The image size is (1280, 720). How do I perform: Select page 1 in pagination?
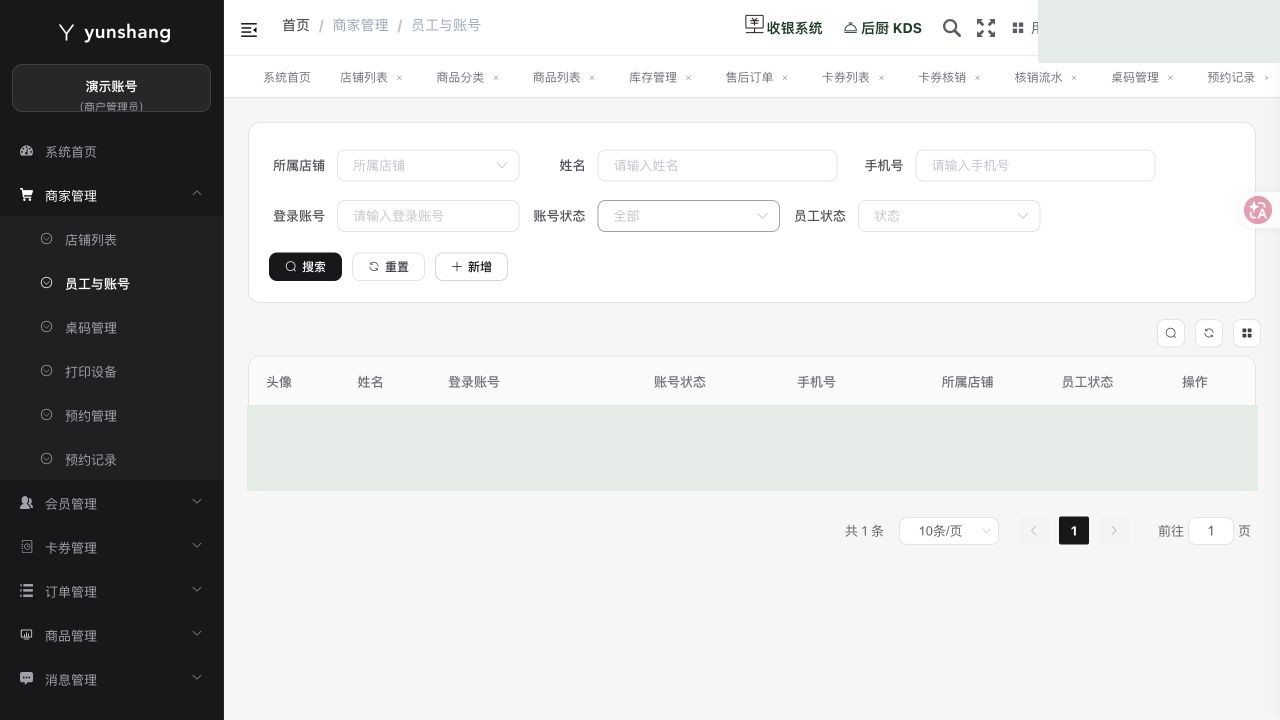(1074, 531)
